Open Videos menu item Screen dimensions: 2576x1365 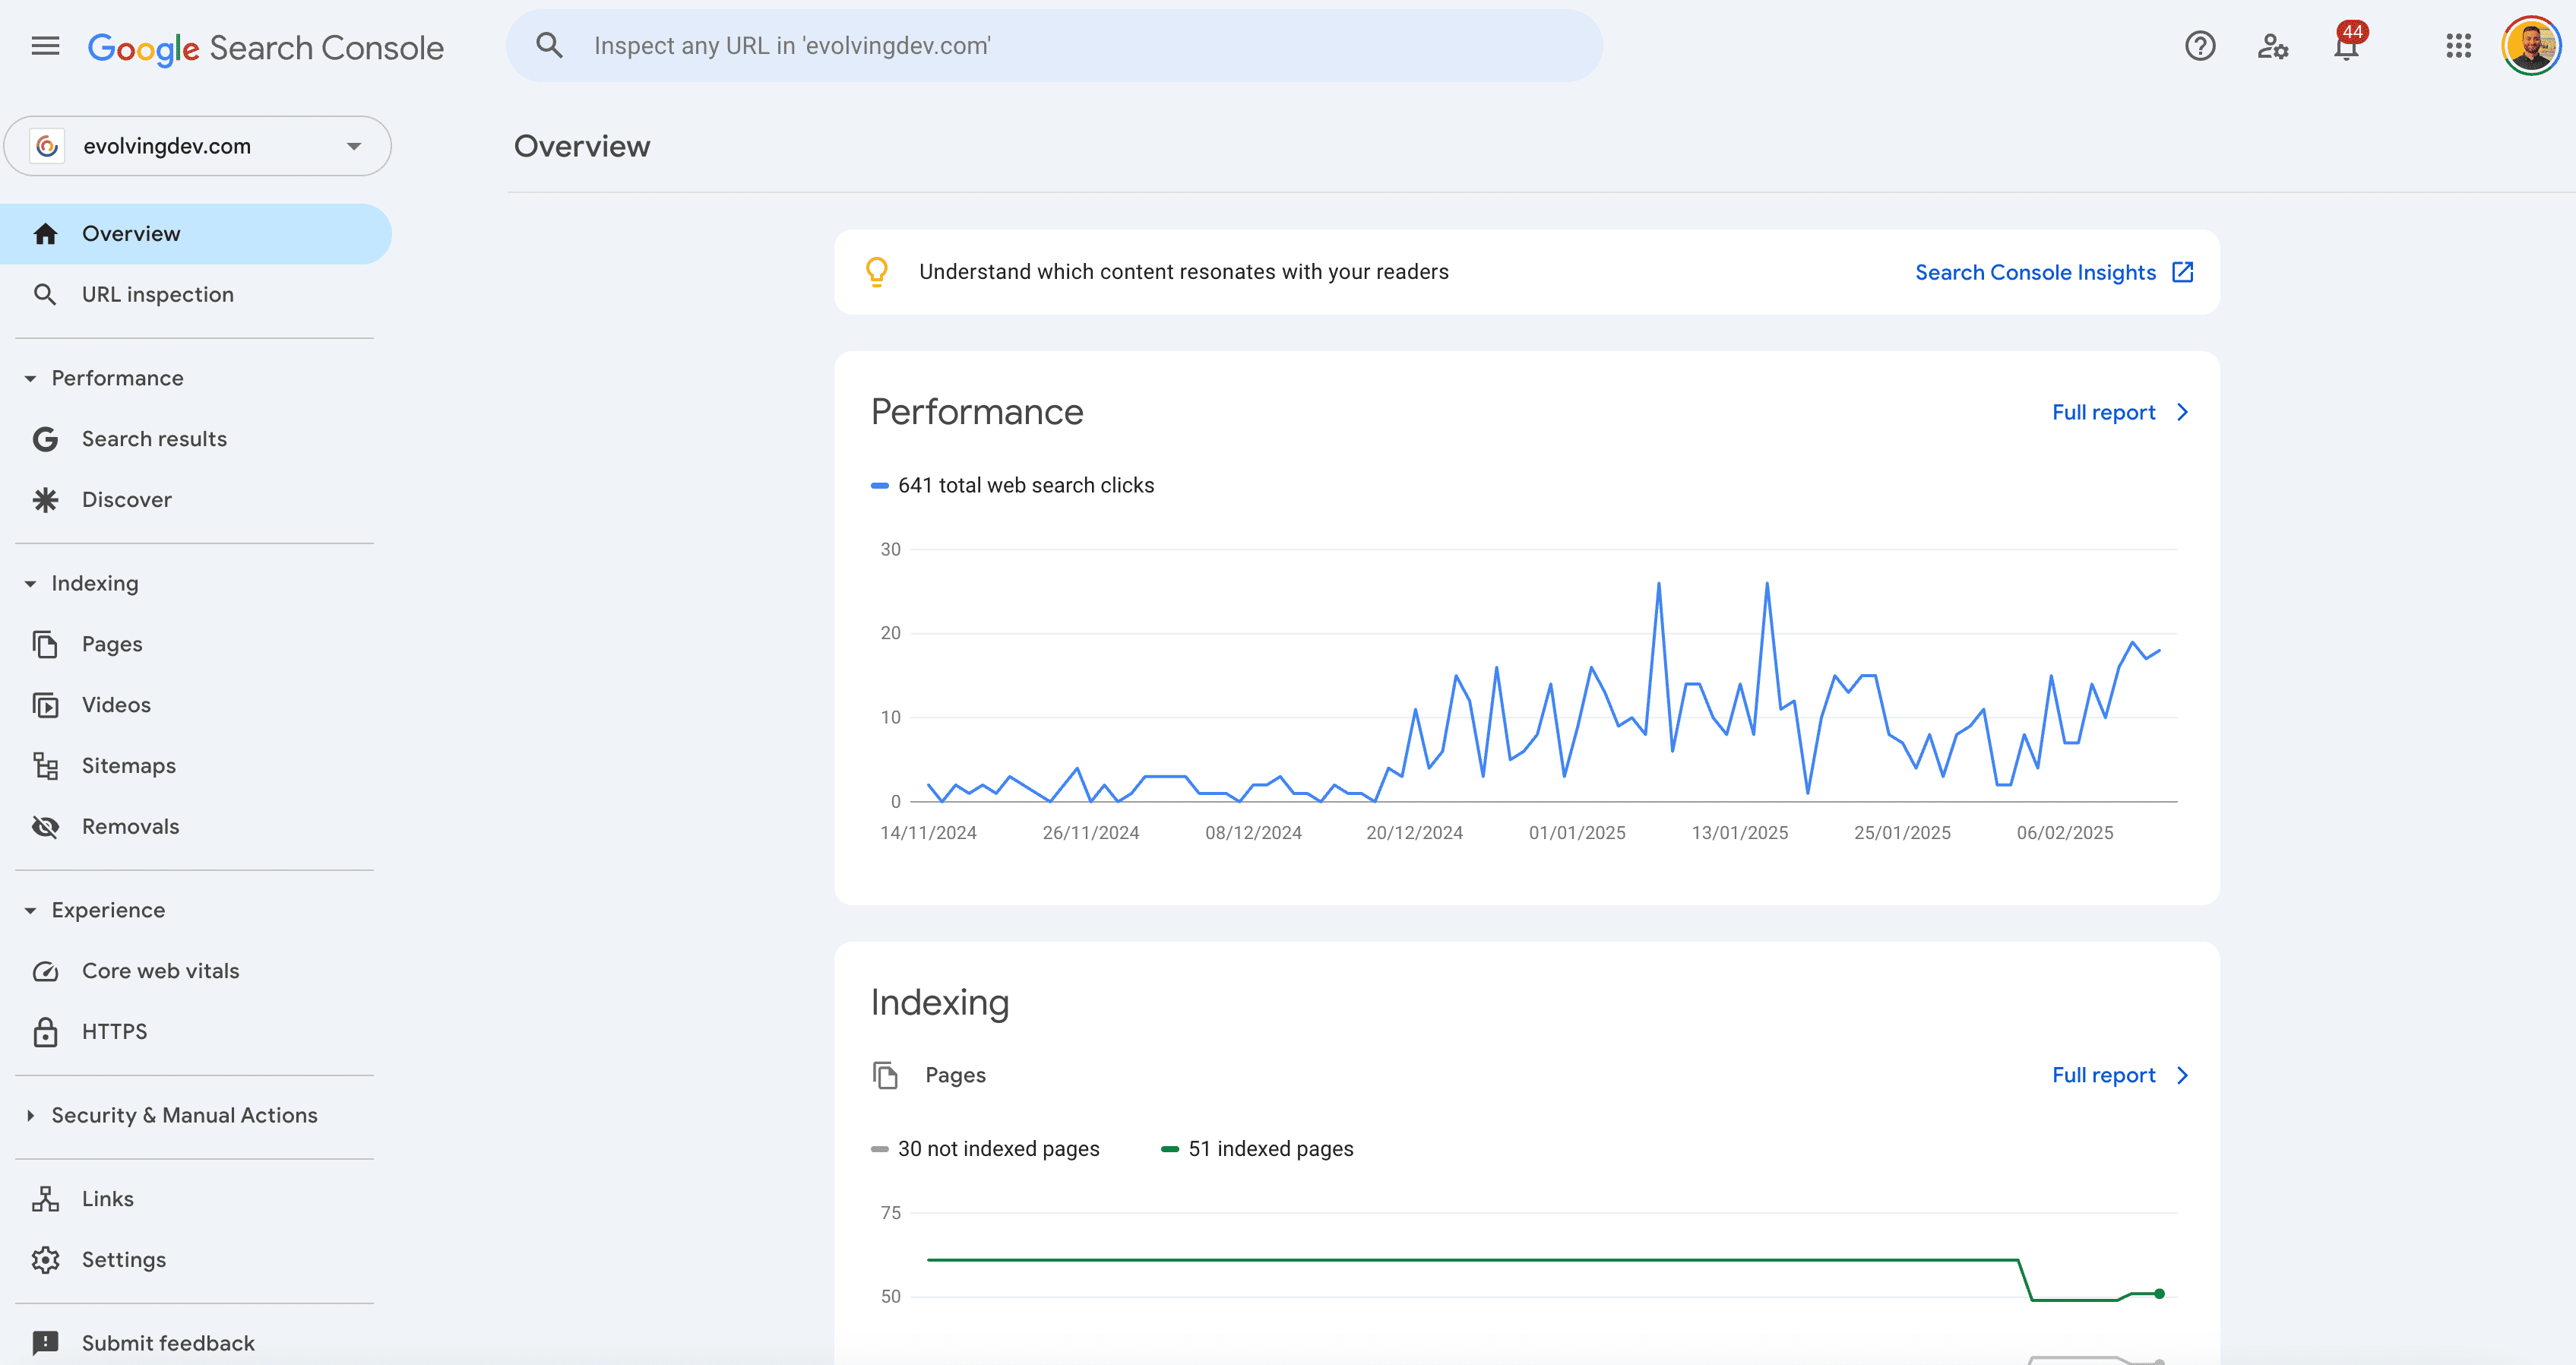pos(196,705)
